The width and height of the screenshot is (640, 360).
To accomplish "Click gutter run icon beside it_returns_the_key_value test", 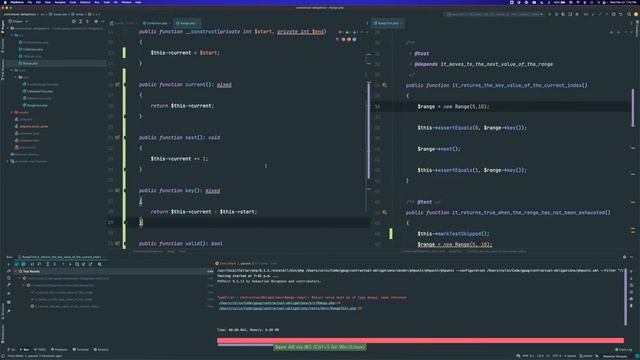I will click(x=384, y=85).
